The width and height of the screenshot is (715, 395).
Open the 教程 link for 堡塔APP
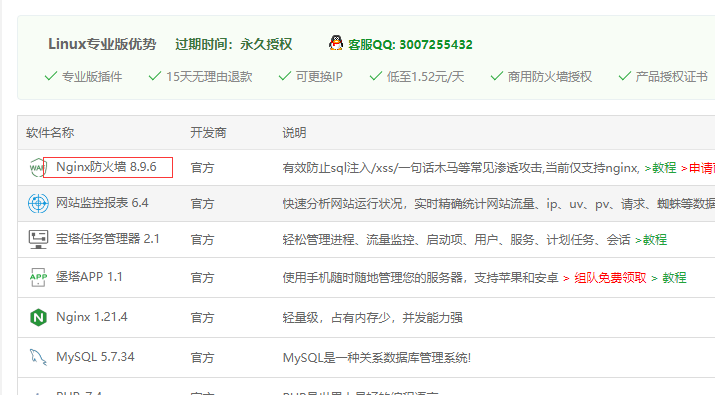[x=669, y=278]
